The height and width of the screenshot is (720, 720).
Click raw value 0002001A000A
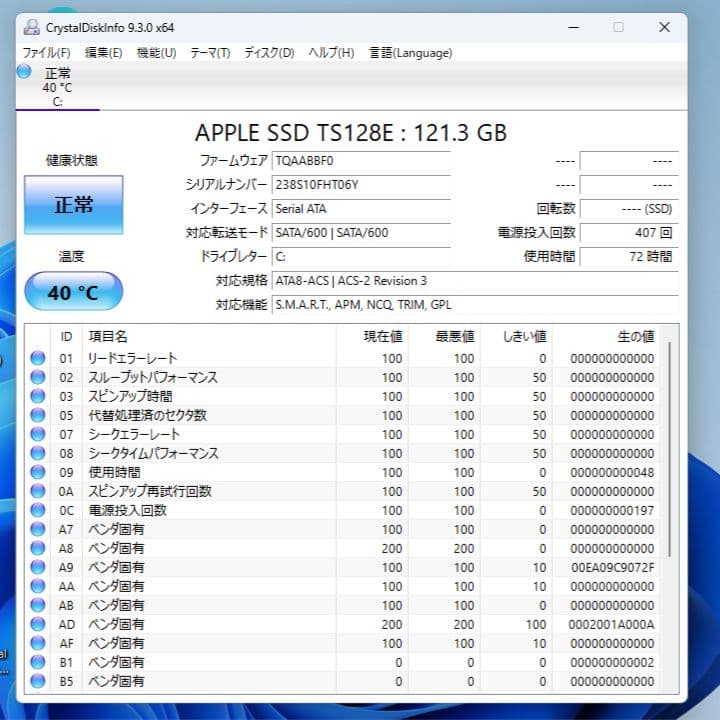click(611, 624)
